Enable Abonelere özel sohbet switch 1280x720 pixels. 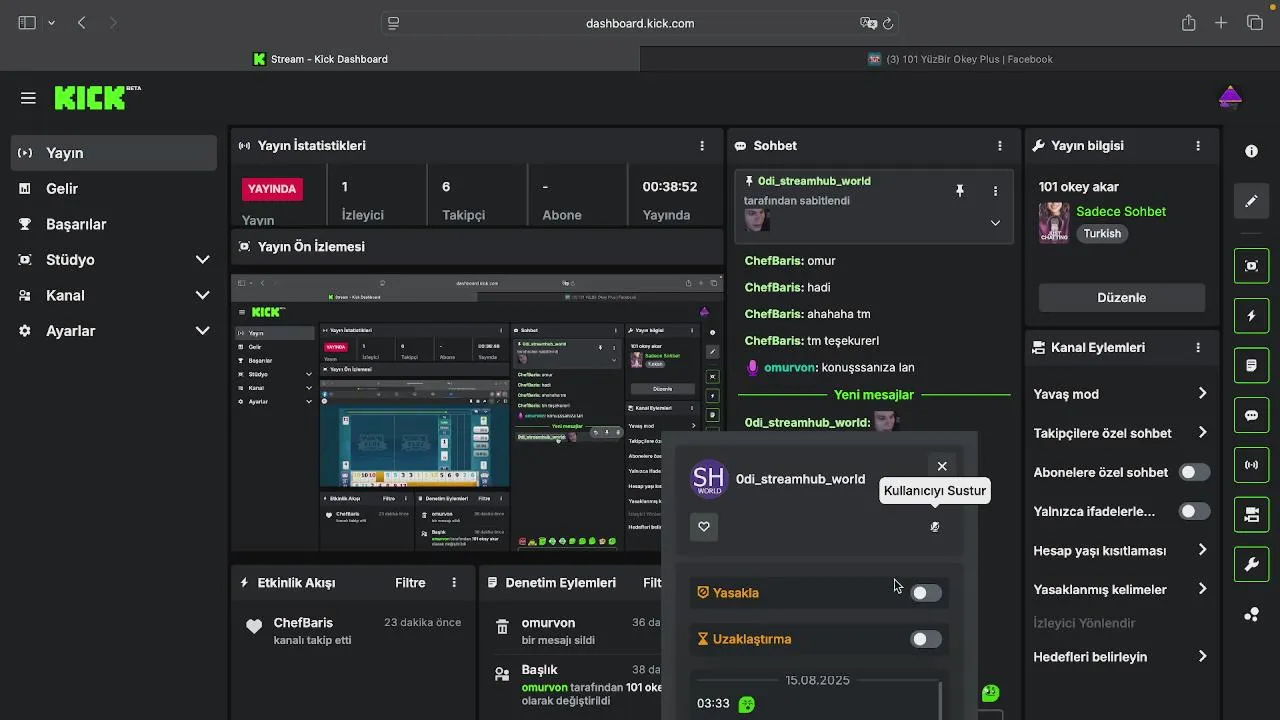point(1194,472)
